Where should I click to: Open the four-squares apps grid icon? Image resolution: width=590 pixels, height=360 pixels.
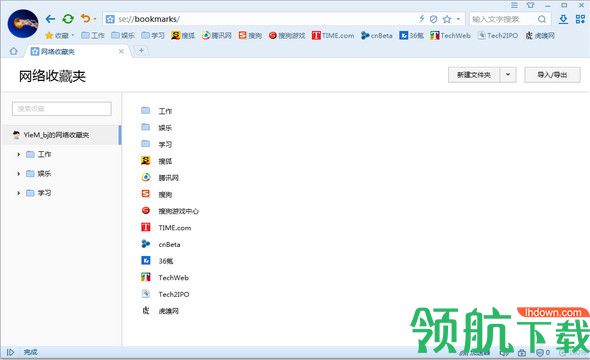[x=580, y=19]
